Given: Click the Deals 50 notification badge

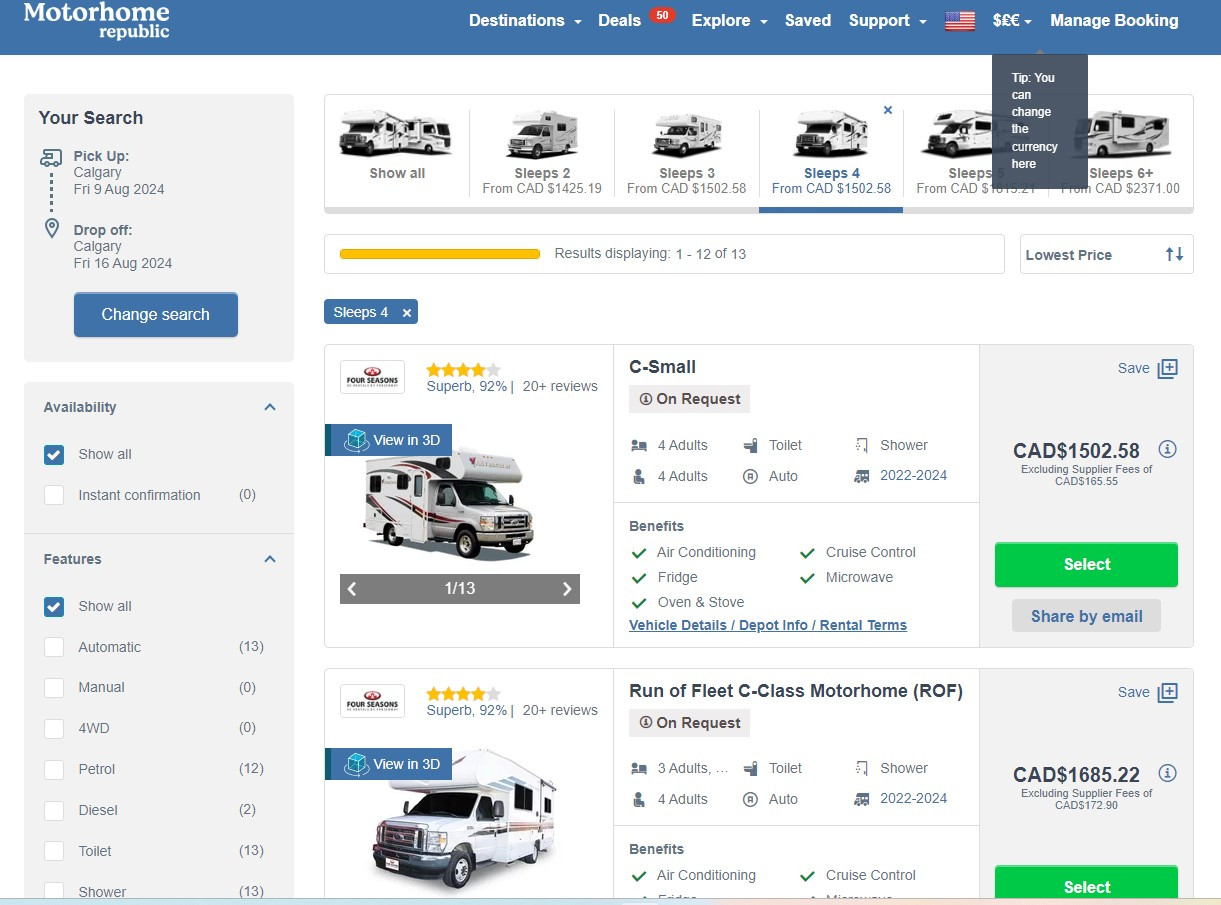Looking at the screenshot, I should (662, 15).
